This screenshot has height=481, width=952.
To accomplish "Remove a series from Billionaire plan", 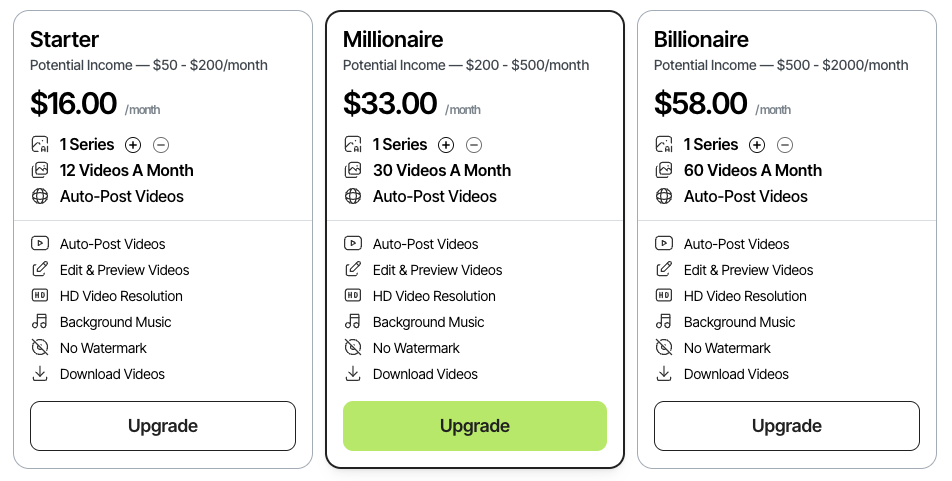I will pos(785,145).
